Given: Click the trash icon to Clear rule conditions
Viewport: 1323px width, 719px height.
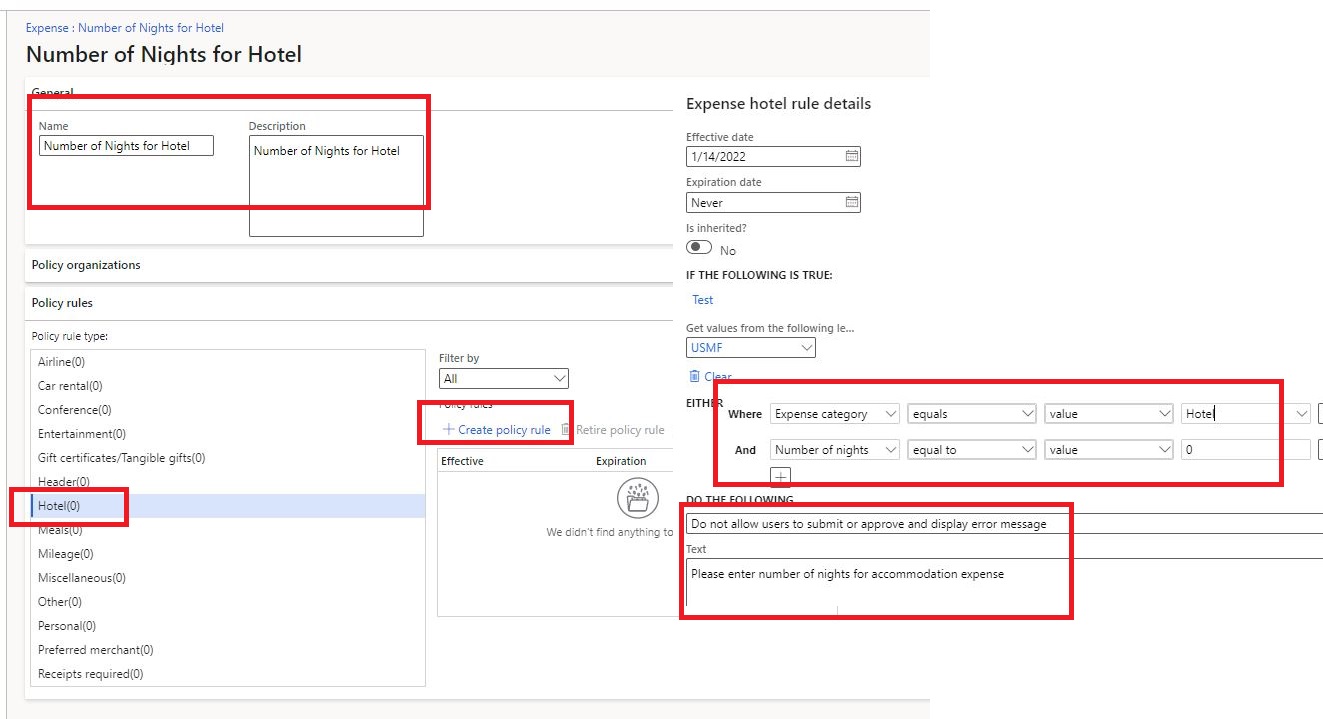Looking at the screenshot, I should (693, 375).
